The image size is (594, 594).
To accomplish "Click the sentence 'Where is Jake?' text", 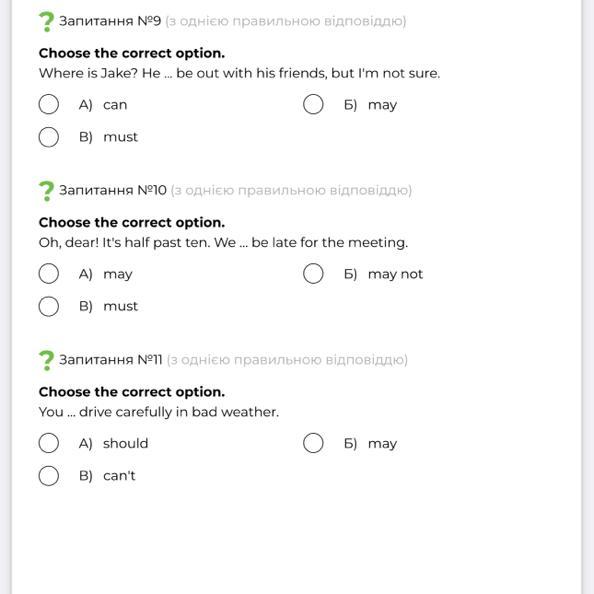I will 88,73.
